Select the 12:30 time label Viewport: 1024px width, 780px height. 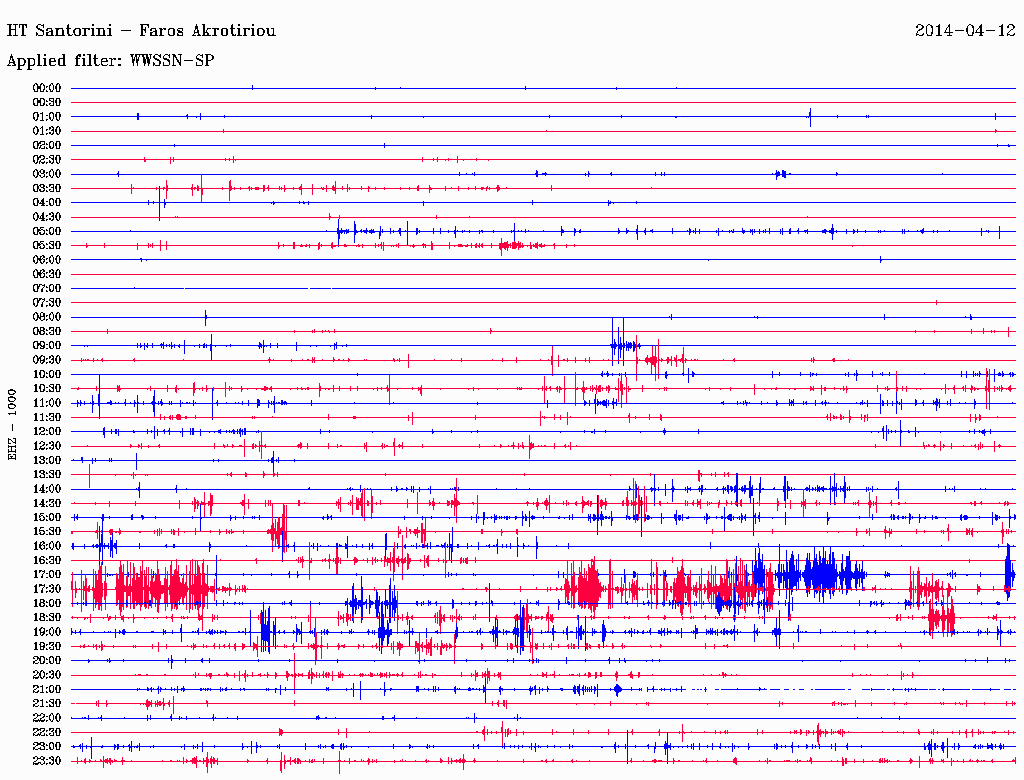[x=47, y=446]
